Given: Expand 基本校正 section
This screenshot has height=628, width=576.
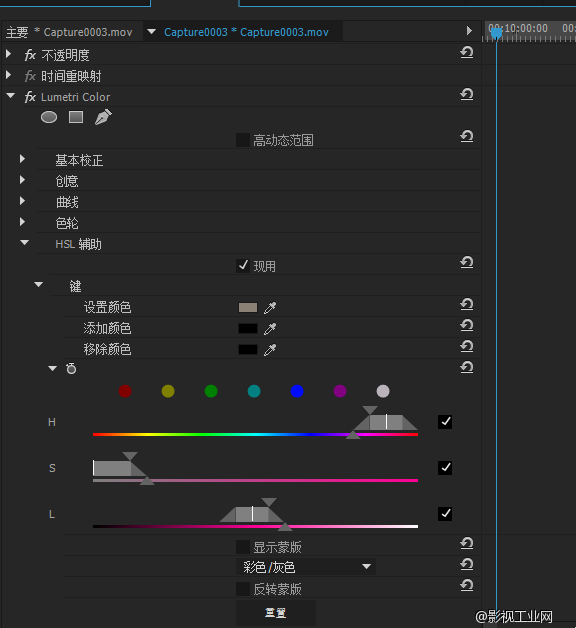Looking at the screenshot, I should click(22, 159).
